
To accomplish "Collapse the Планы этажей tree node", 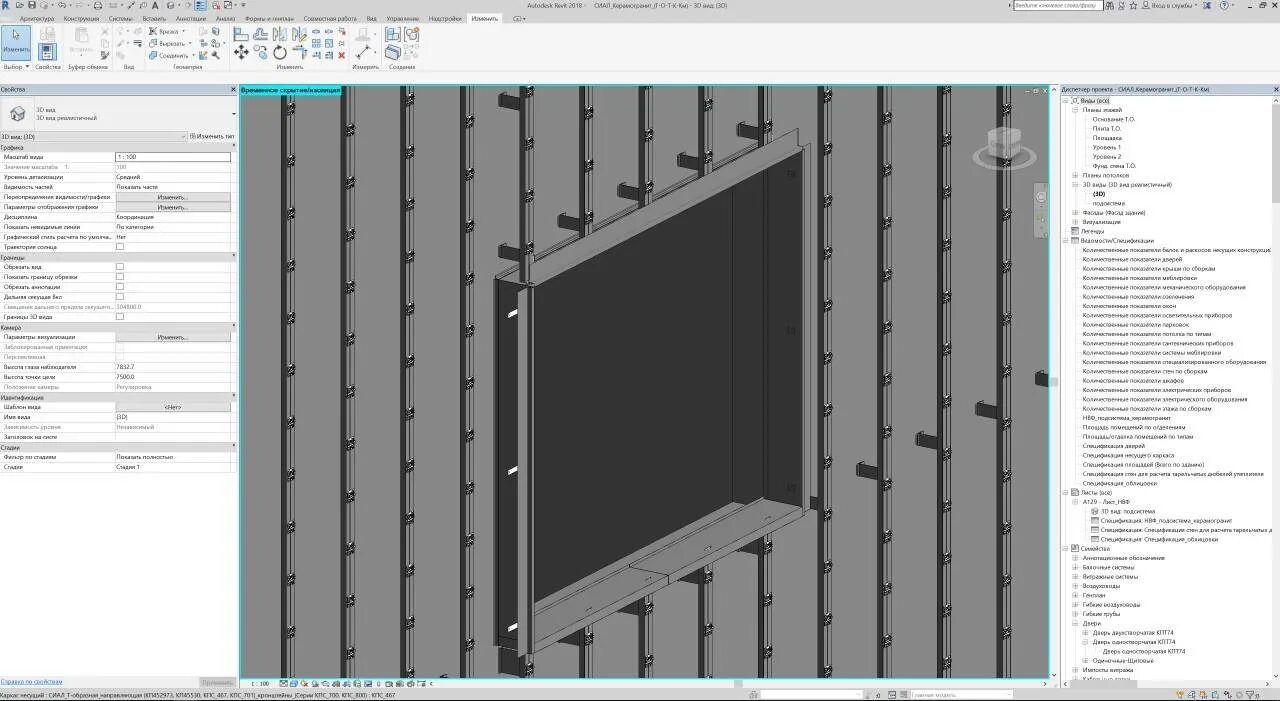I will [x=1076, y=110].
